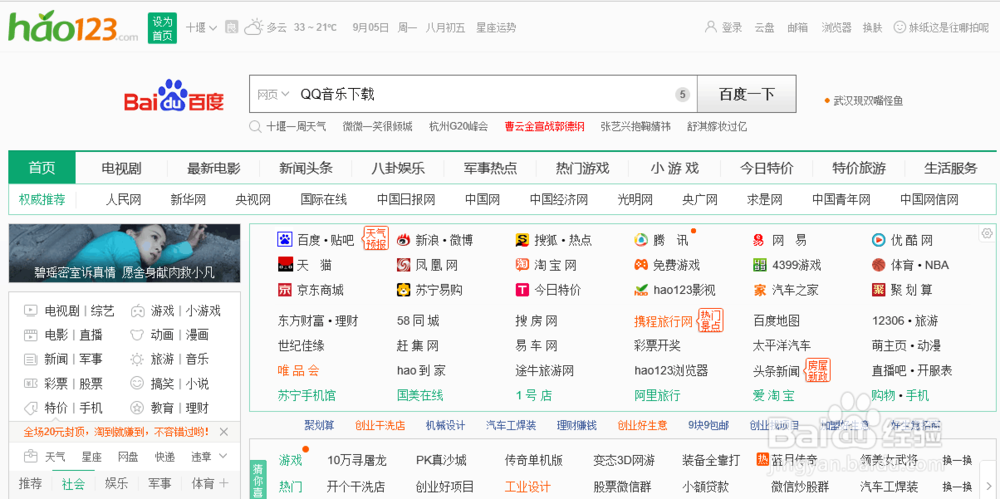Image resolution: width=1000 pixels, height=499 pixels.
Task: Open the 最新电影 navigation tab
Action: [x=214, y=168]
